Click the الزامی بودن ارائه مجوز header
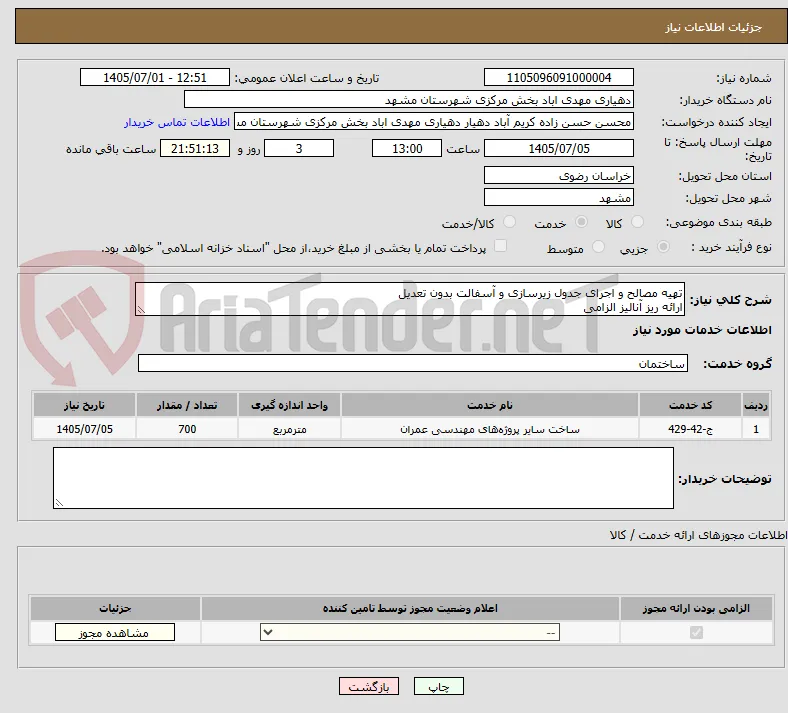788x713 pixels. pyautogui.click(x=696, y=608)
